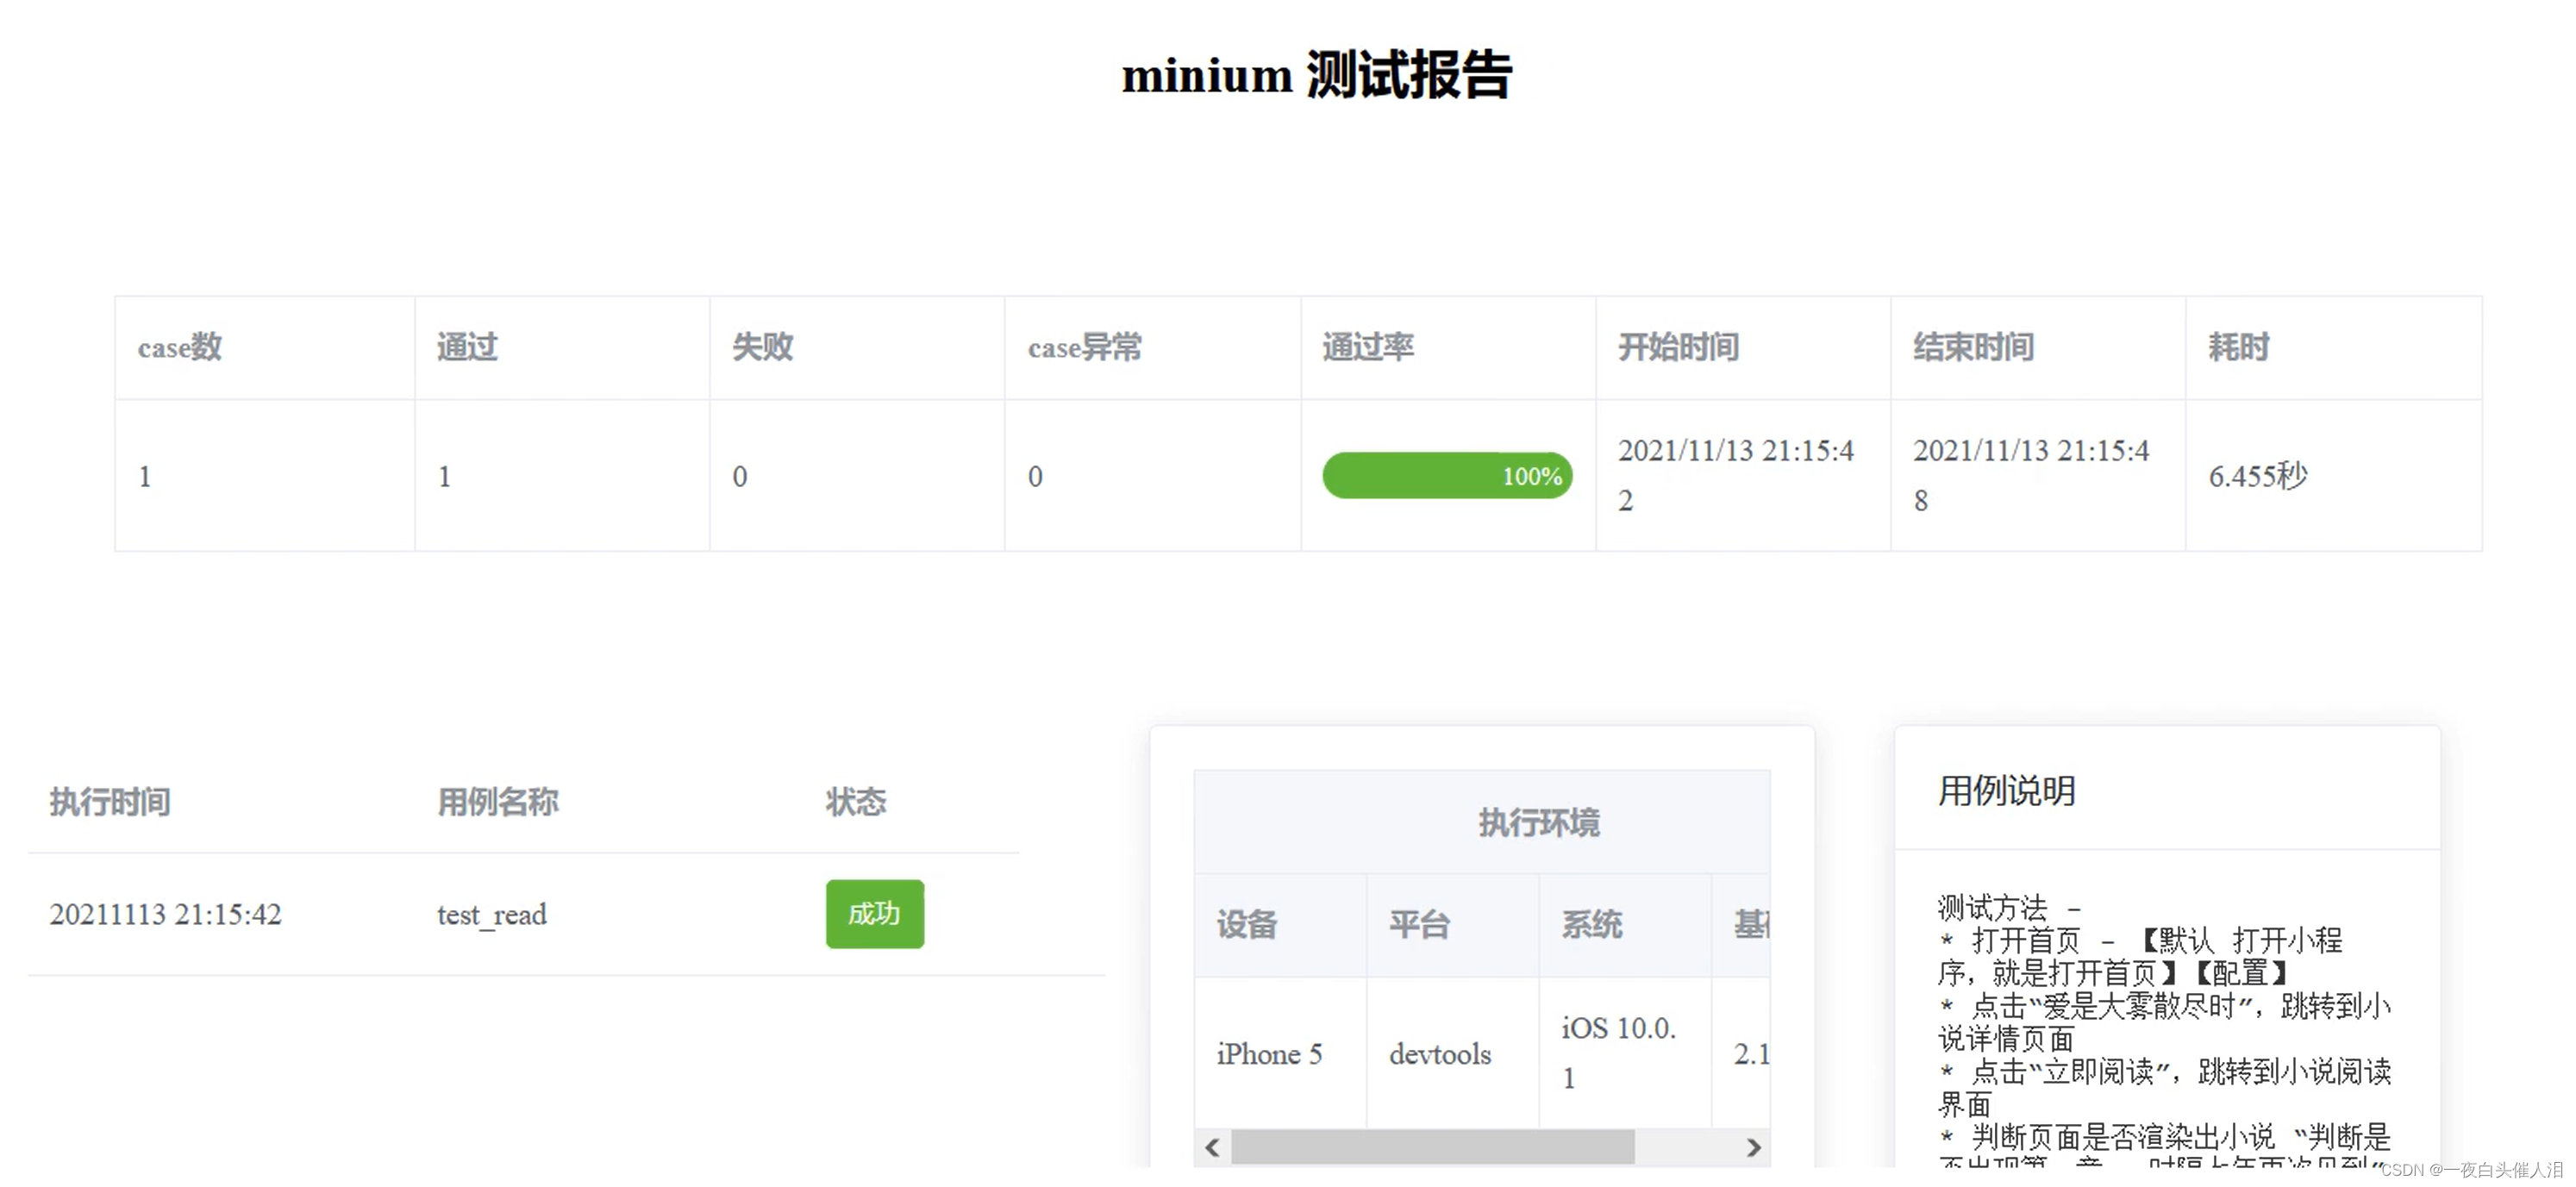Screen dimensions: 2576x1187
Task: Click the 耗时 column header
Action: pyautogui.click(x=2239, y=347)
